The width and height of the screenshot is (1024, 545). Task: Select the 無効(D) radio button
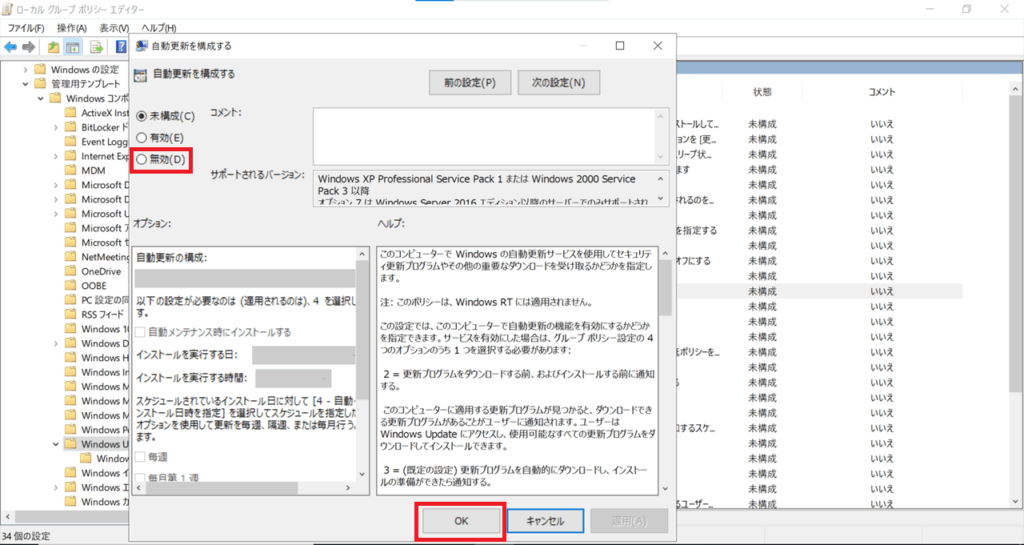pos(141,159)
